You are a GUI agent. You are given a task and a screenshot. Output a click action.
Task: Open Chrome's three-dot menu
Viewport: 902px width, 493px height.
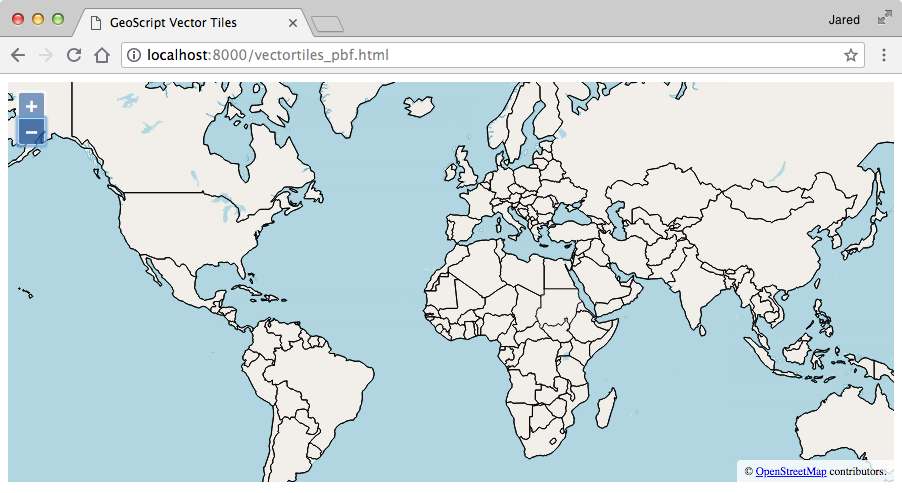pyautogui.click(x=884, y=55)
